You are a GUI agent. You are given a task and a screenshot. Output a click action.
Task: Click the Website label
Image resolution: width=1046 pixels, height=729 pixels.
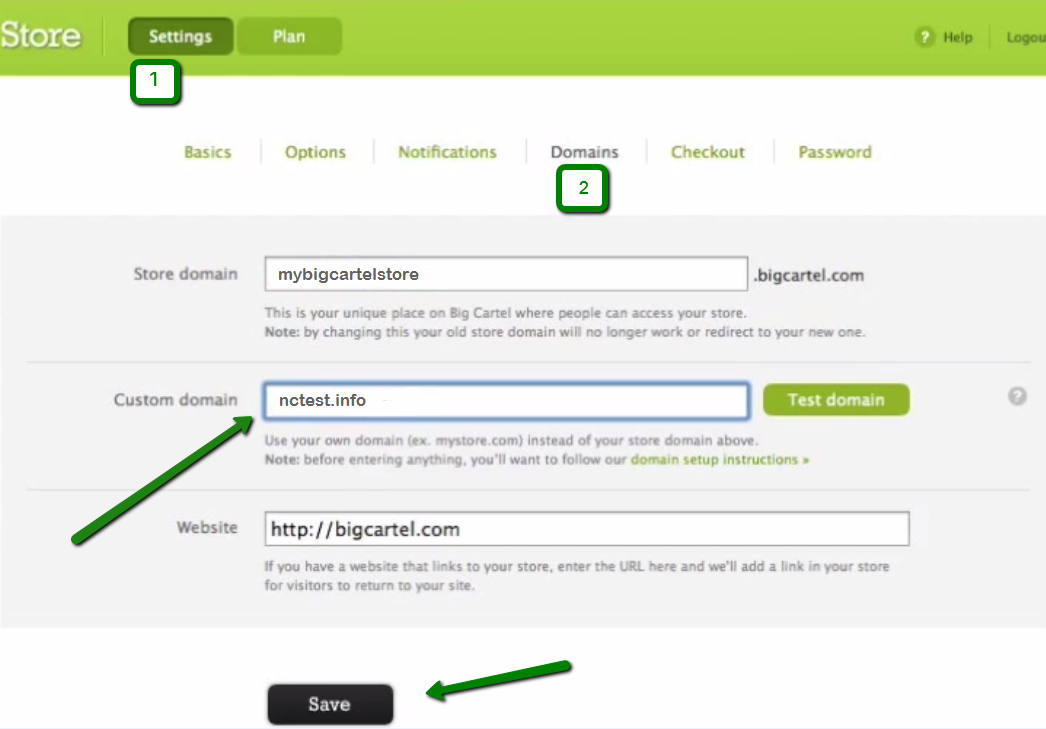207,527
